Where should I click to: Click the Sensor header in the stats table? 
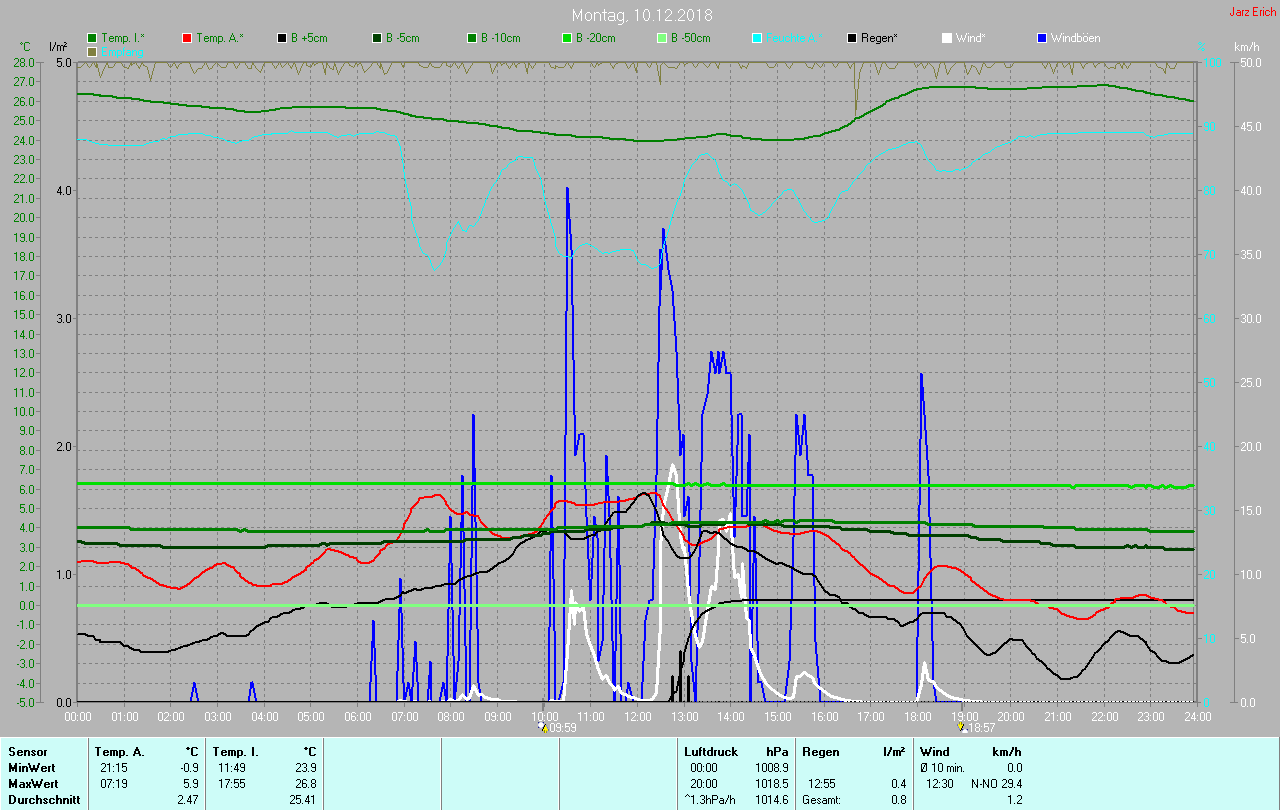coord(27,751)
